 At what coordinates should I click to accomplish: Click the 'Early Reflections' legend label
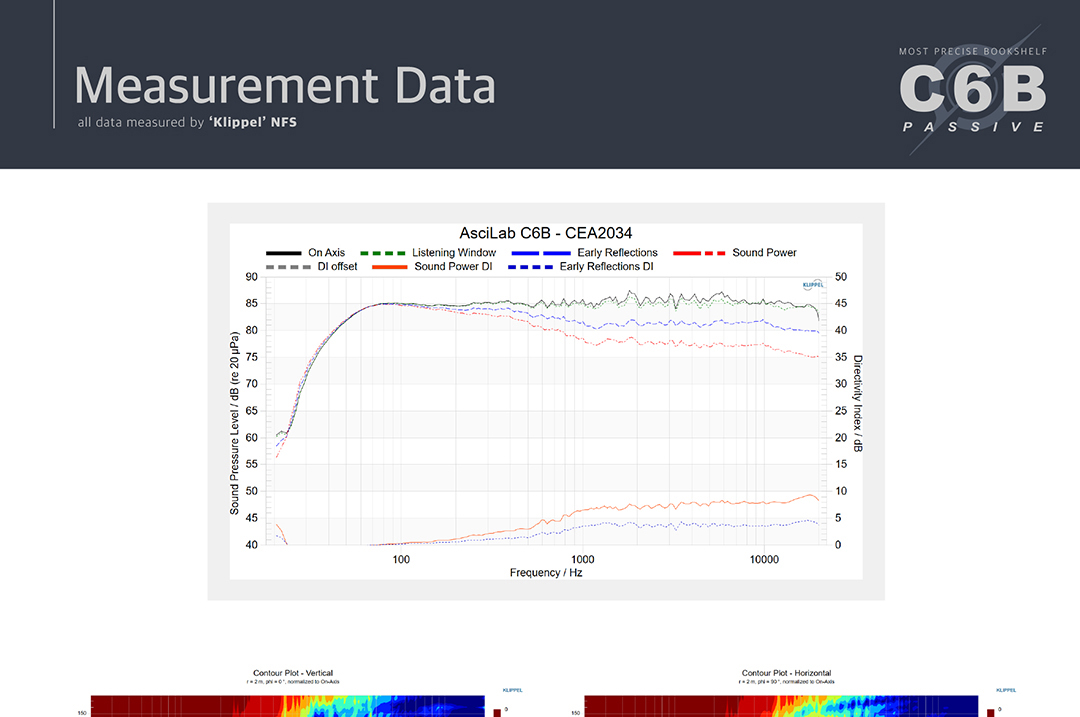point(617,253)
